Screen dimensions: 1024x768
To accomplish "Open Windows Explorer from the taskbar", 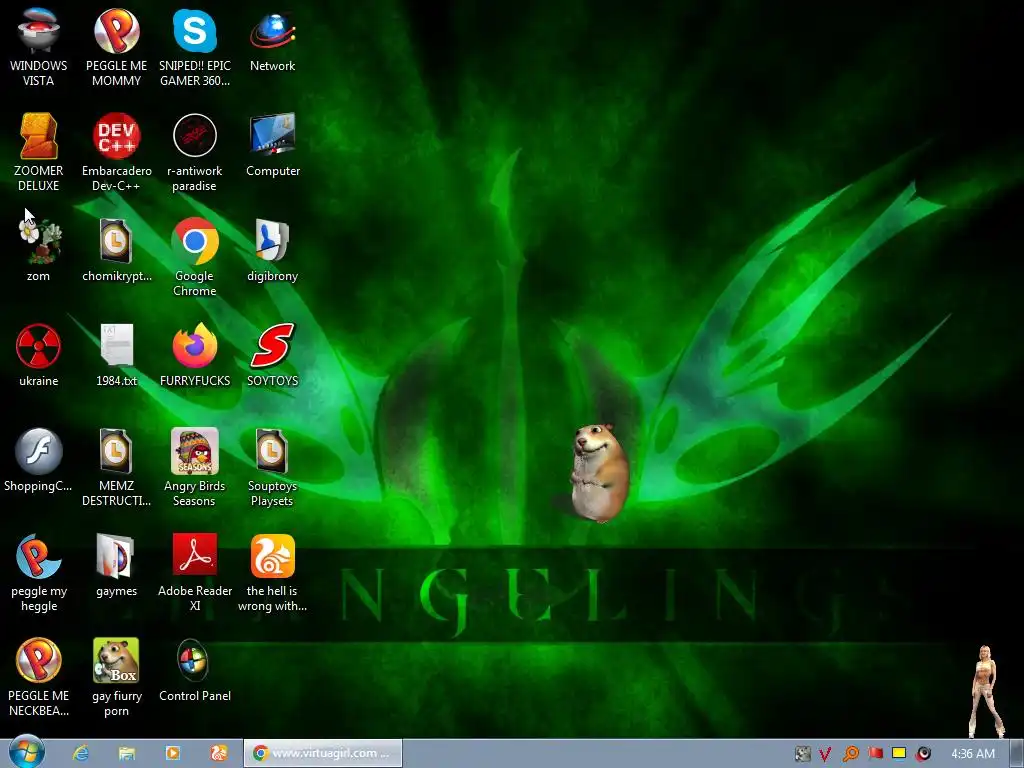I will tap(127, 754).
